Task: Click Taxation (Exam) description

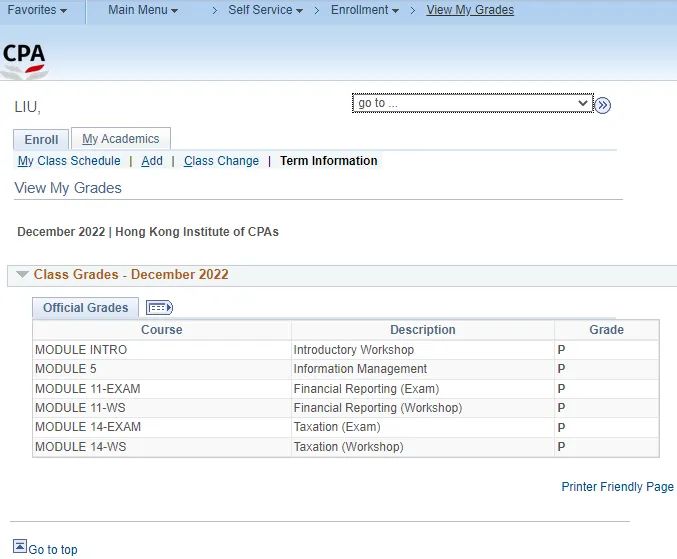Action: click(x=337, y=427)
